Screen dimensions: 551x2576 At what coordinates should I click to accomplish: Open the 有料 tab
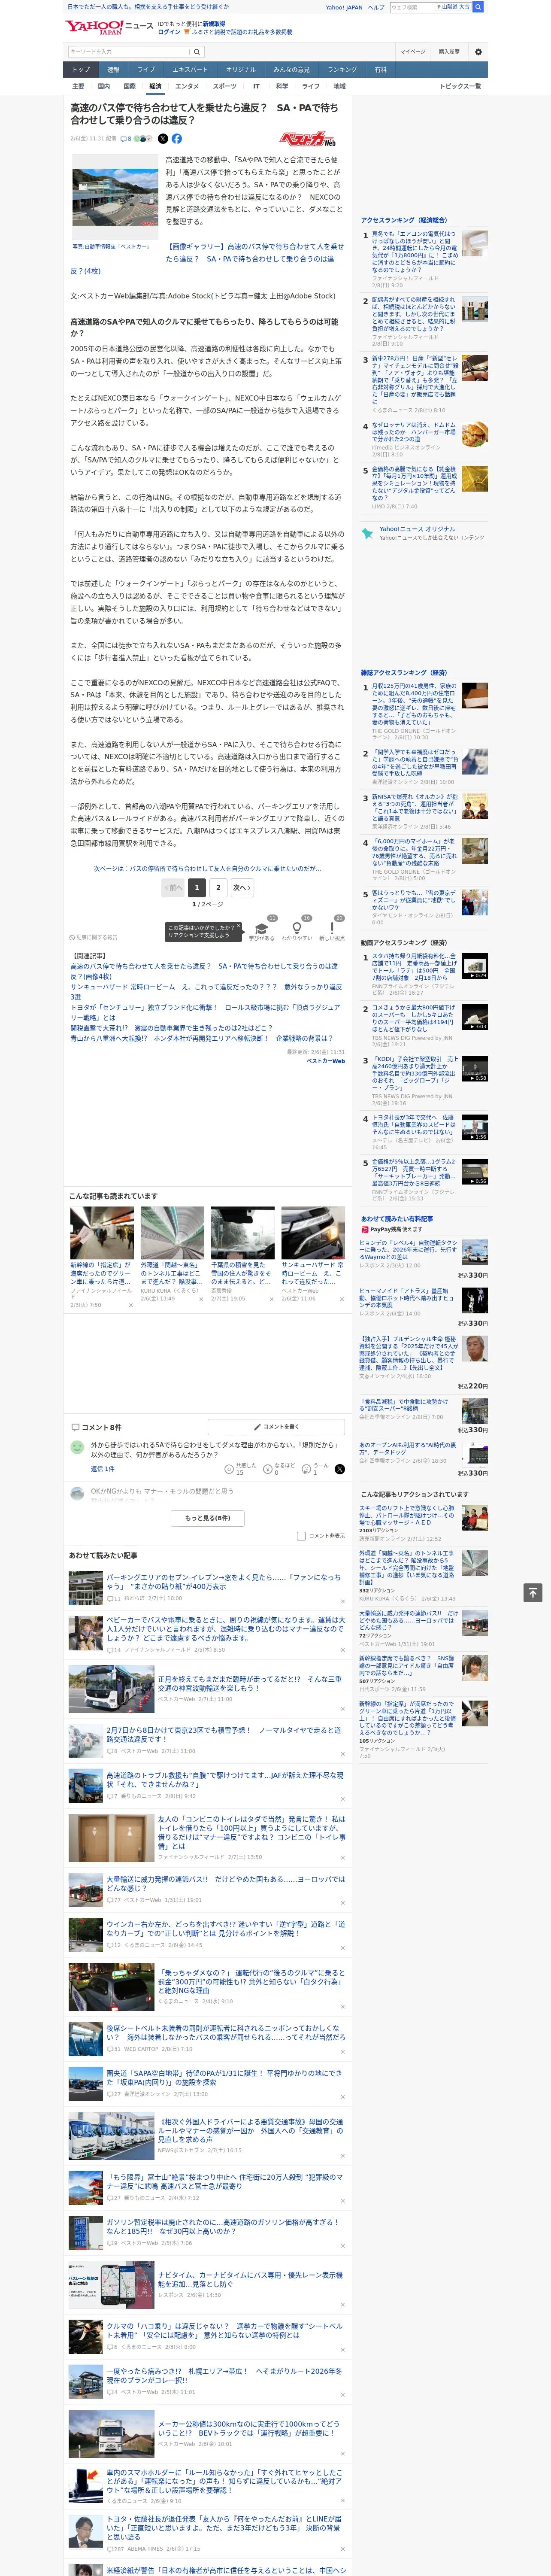pyautogui.click(x=380, y=70)
